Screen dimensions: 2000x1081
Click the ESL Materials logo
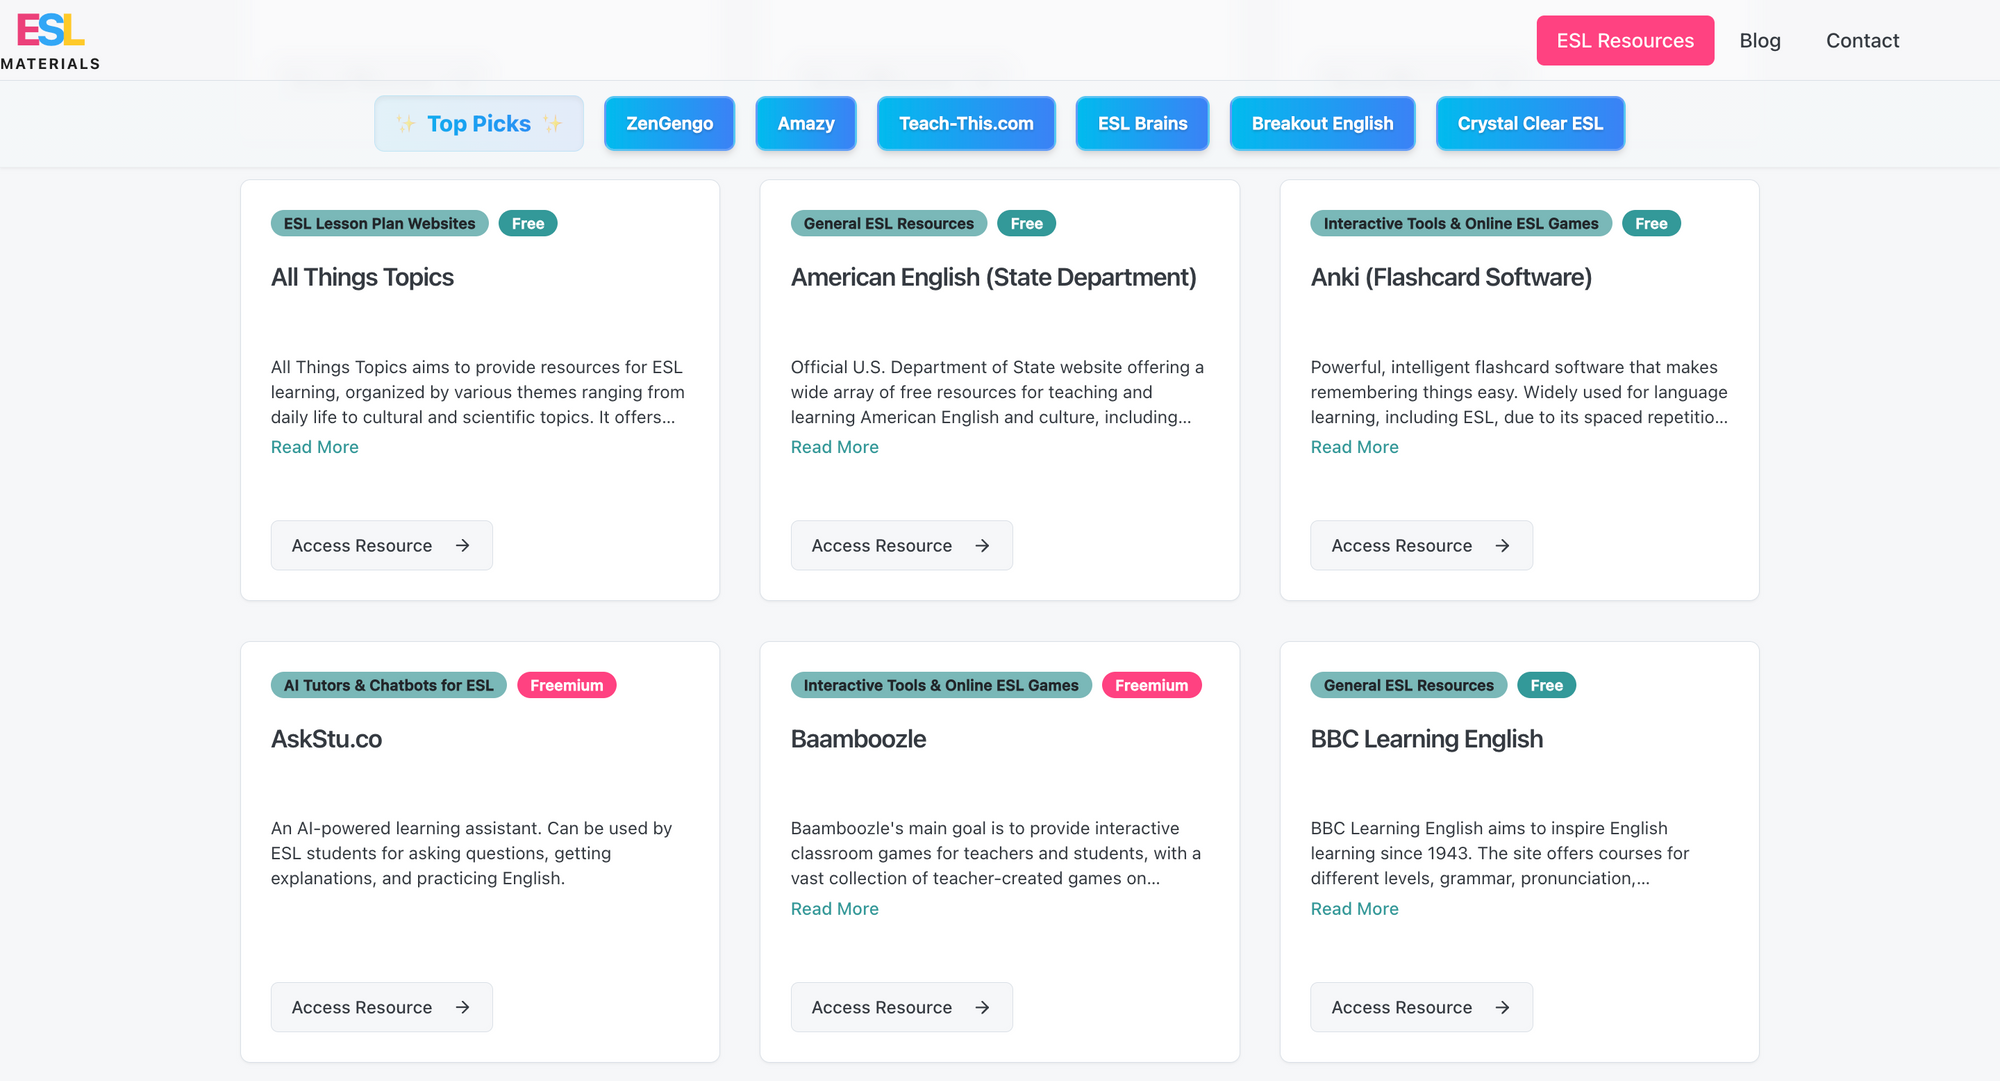51,42
